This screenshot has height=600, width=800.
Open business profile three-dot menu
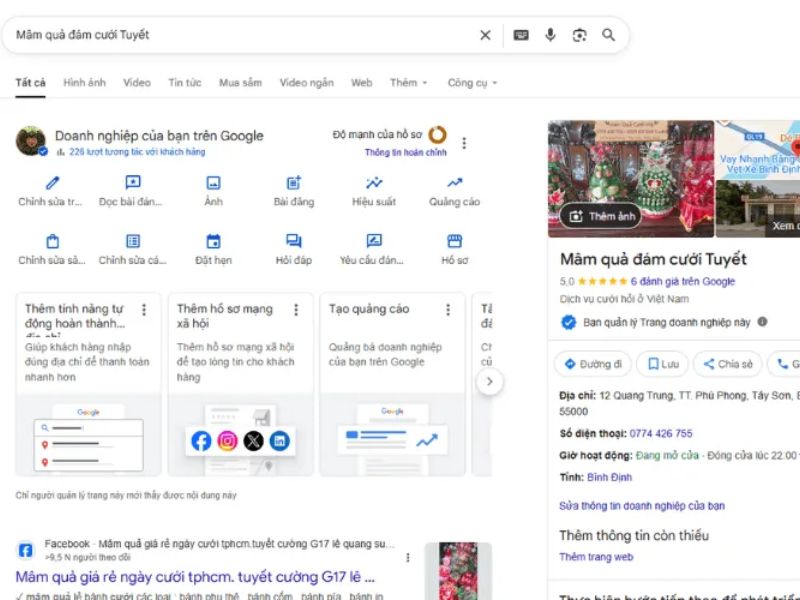pos(464,143)
